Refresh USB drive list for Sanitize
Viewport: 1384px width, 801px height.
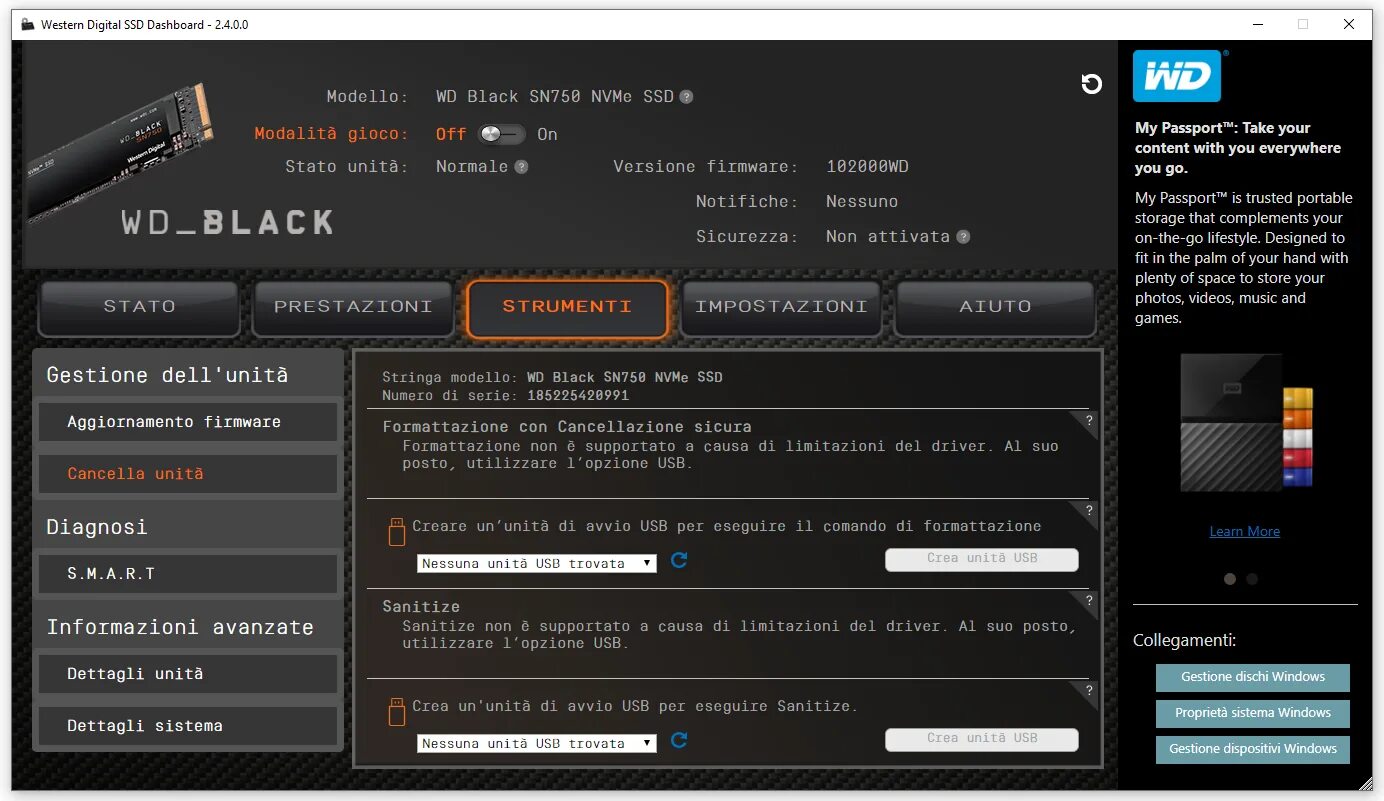pyautogui.click(x=679, y=740)
